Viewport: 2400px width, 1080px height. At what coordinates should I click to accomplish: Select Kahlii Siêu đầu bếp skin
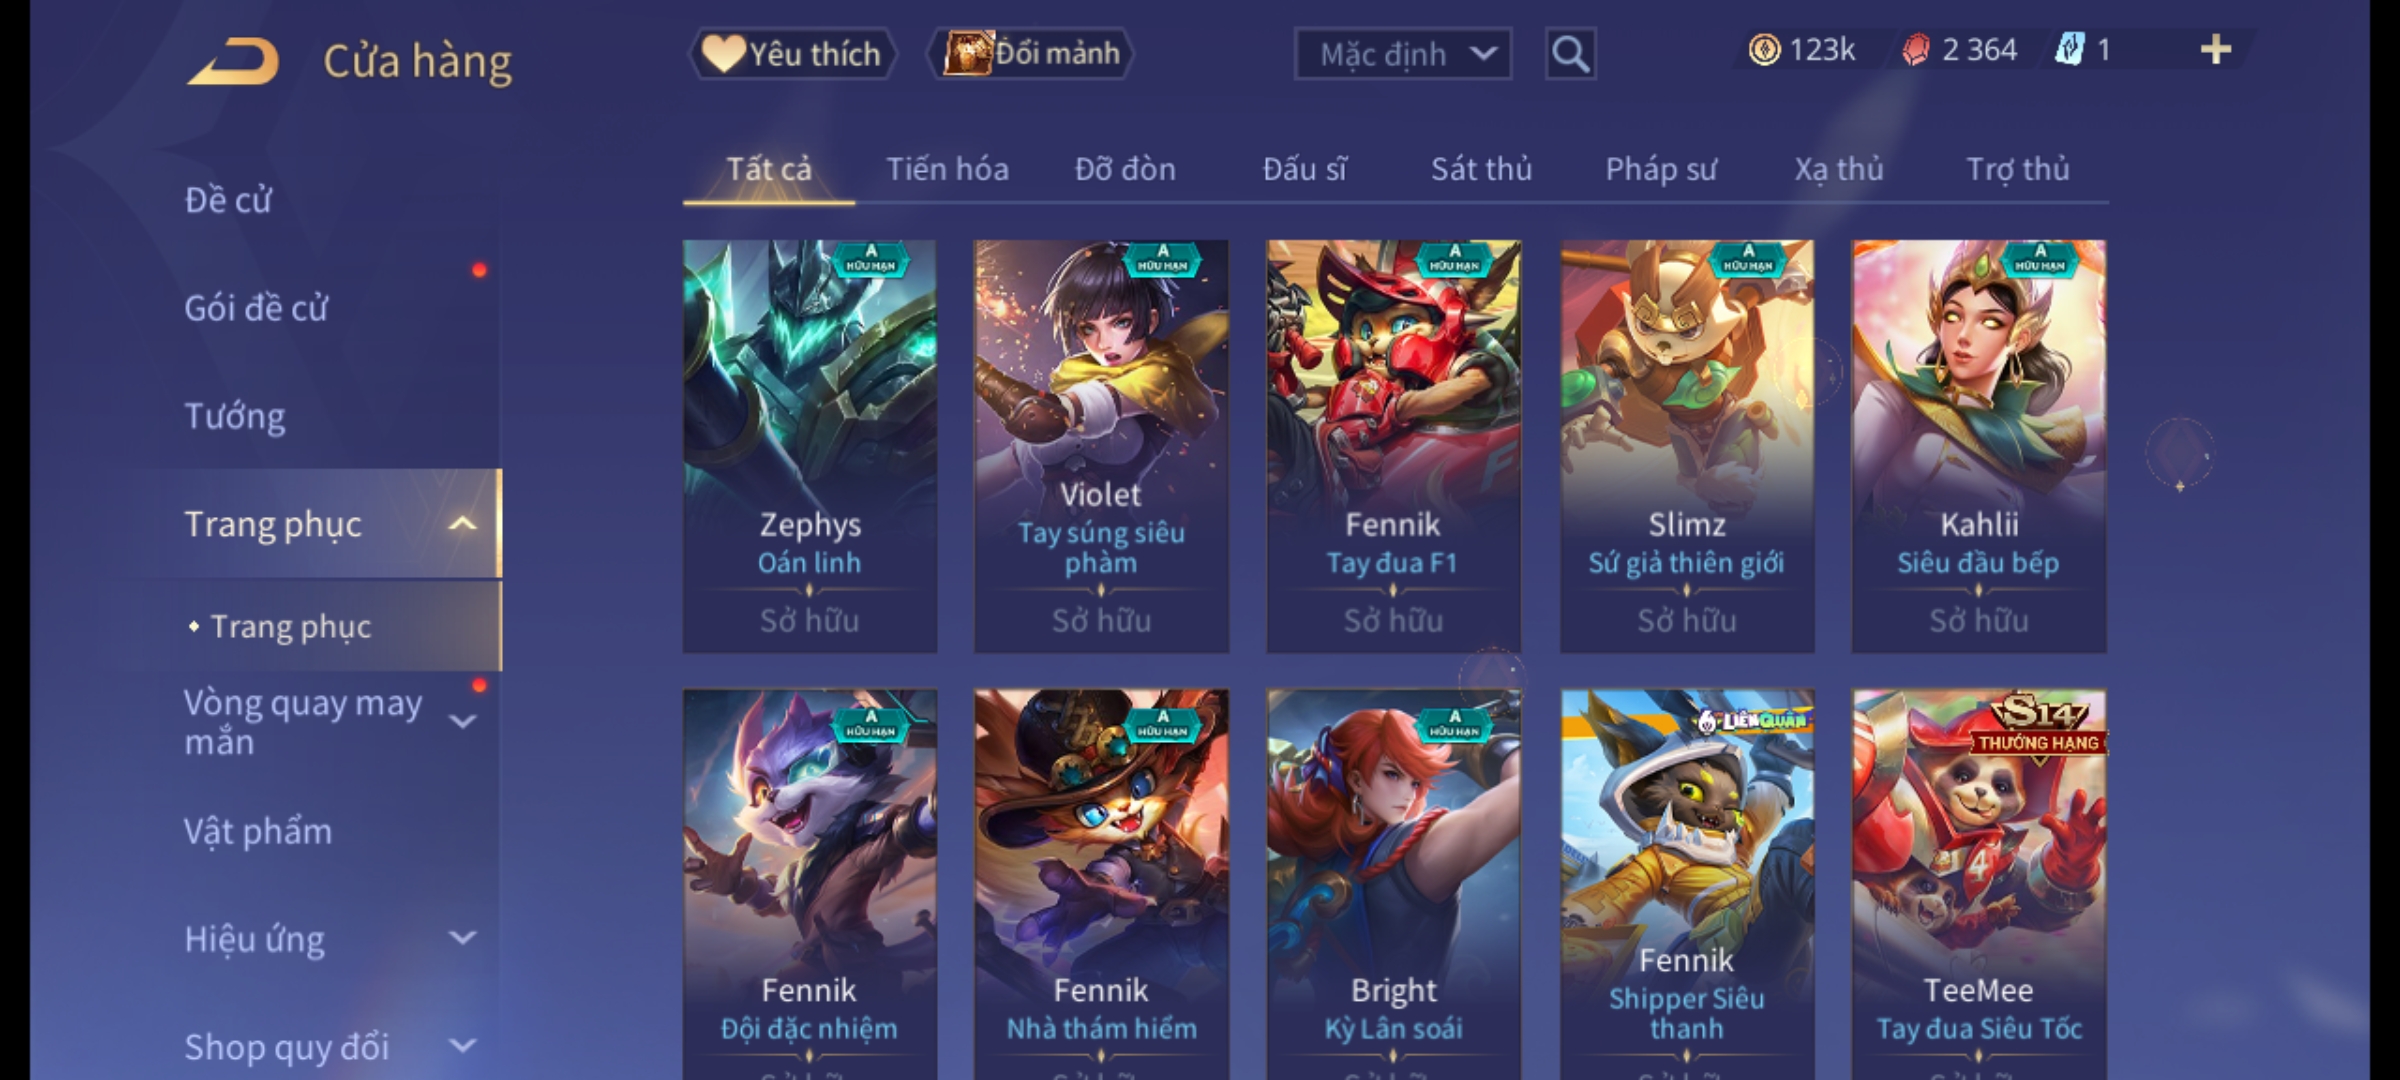pos(1979,446)
